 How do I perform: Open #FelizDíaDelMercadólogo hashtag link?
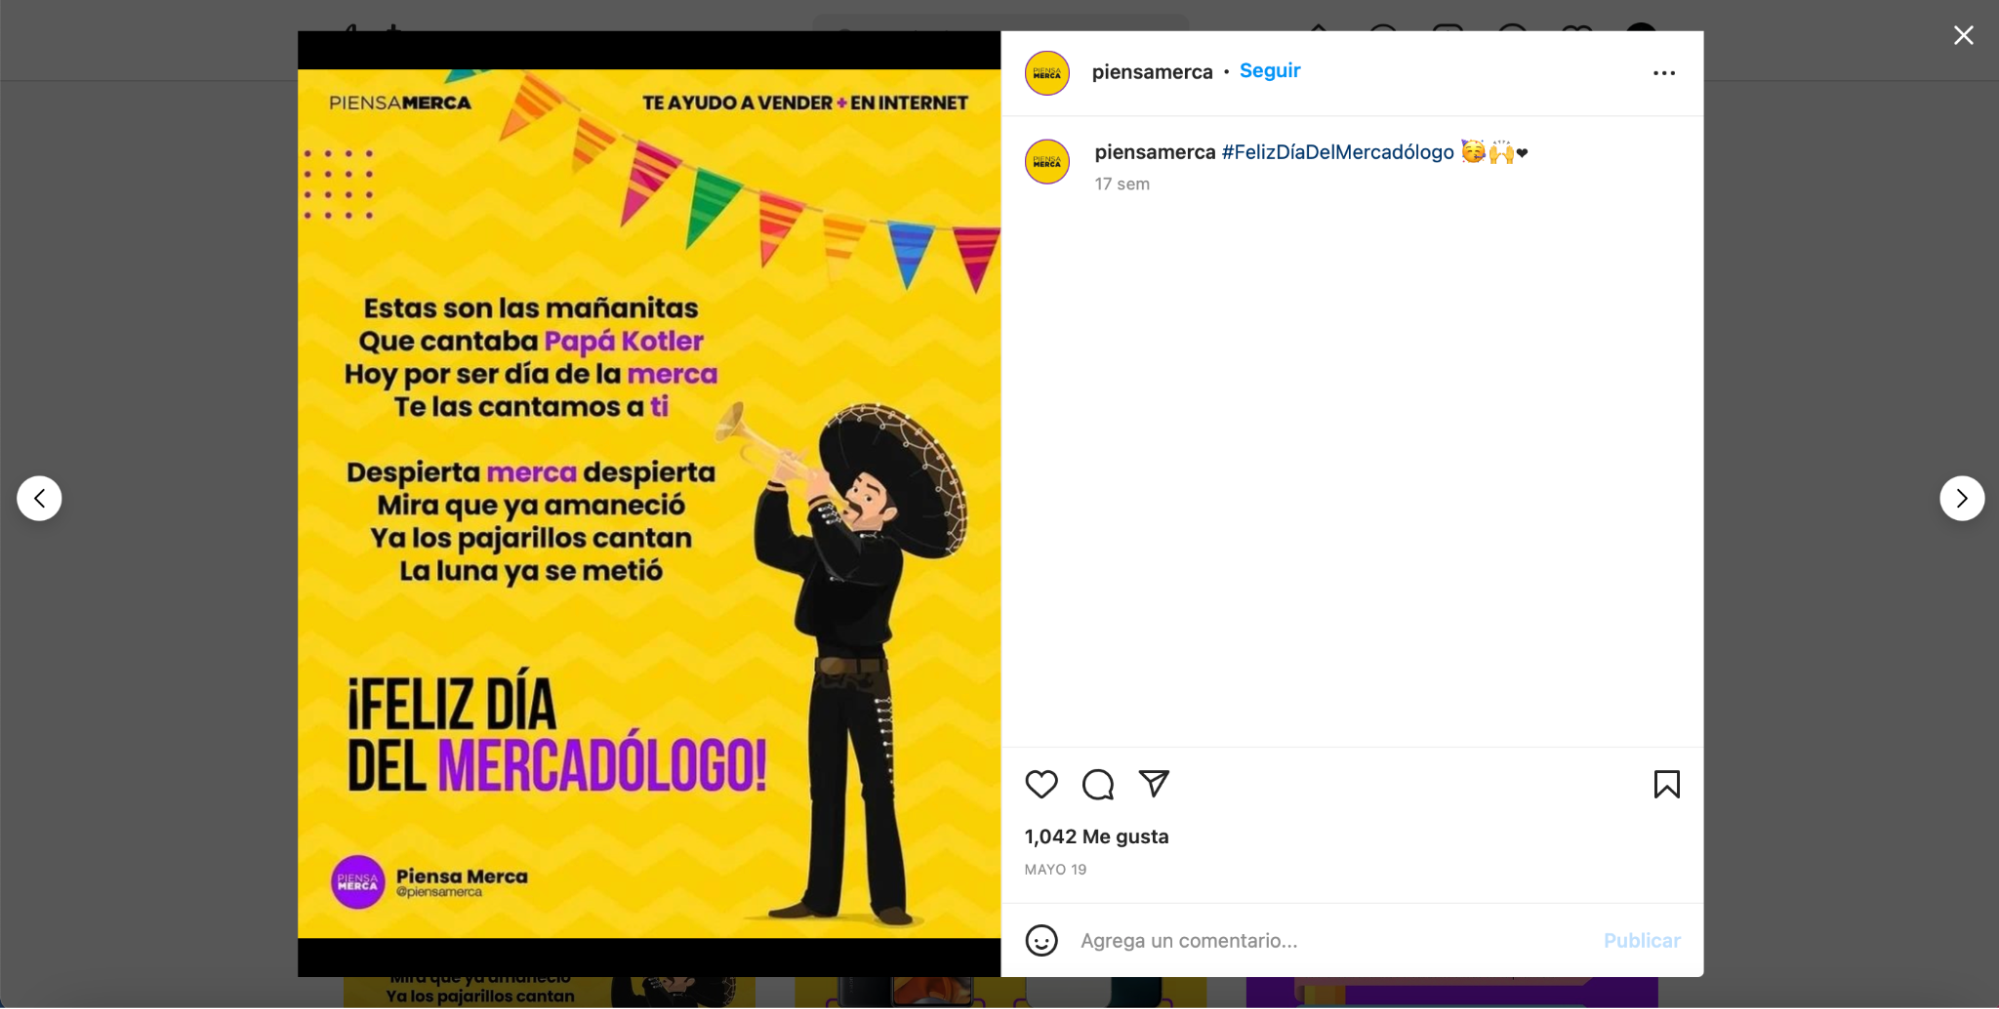click(x=1337, y=152)
